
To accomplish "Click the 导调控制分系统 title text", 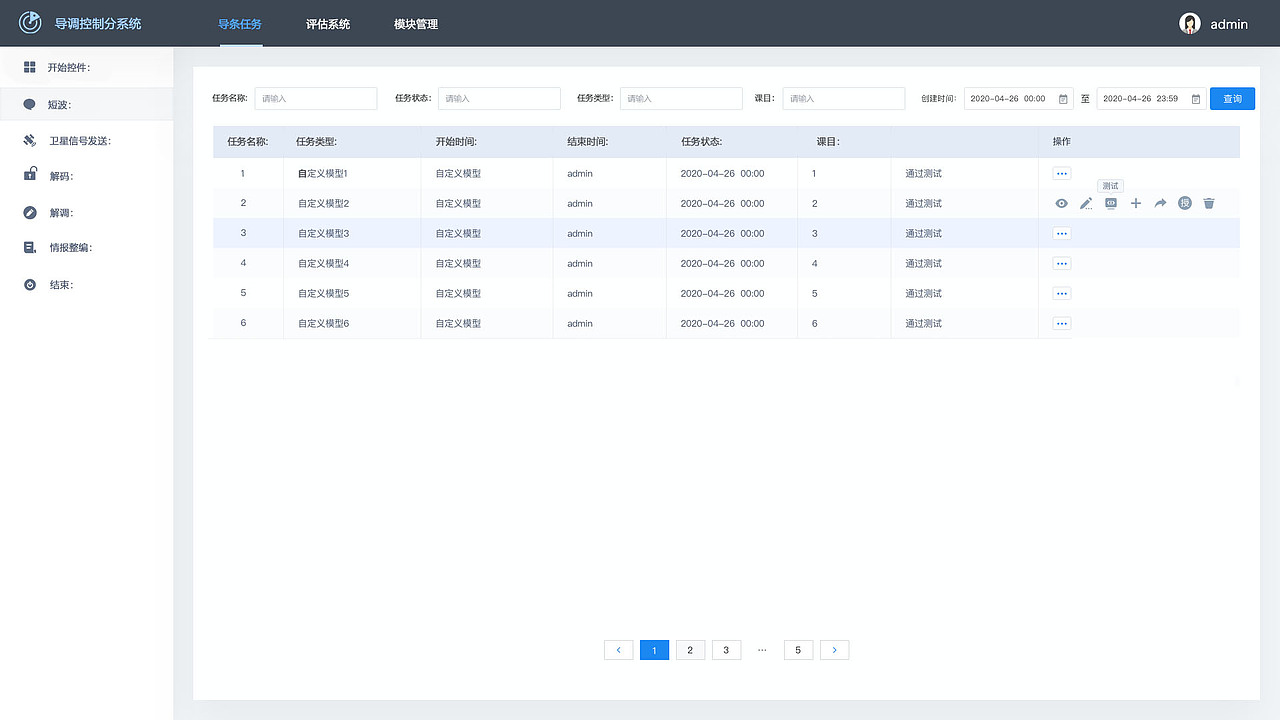I will pos(98,24).
